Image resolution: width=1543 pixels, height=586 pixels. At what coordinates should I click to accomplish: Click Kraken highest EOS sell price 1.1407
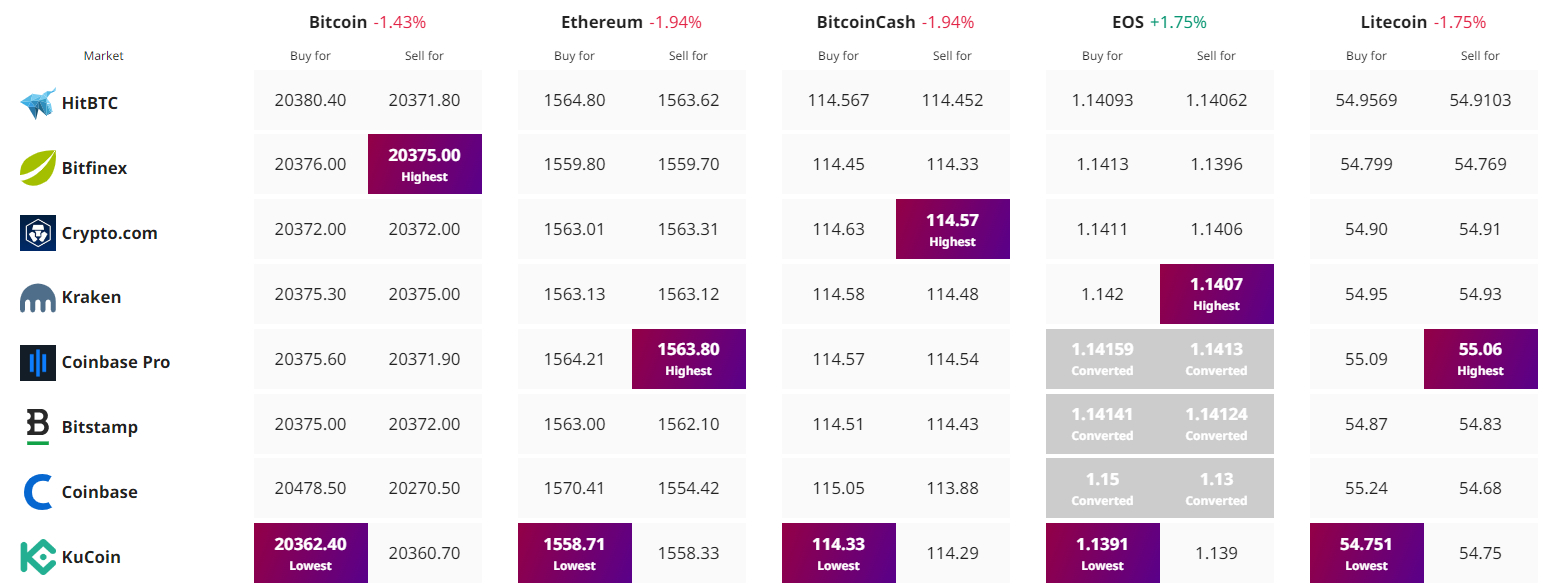coord(1217,294)
